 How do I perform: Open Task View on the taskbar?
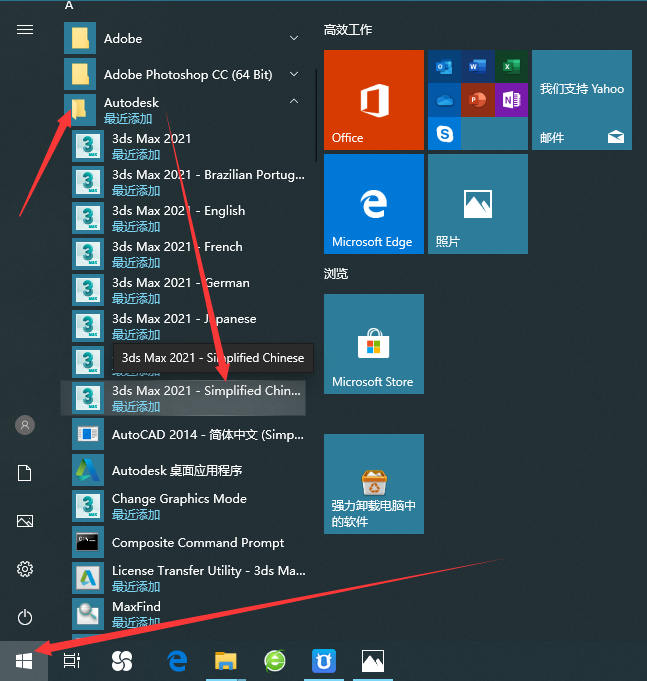(72, 660)
